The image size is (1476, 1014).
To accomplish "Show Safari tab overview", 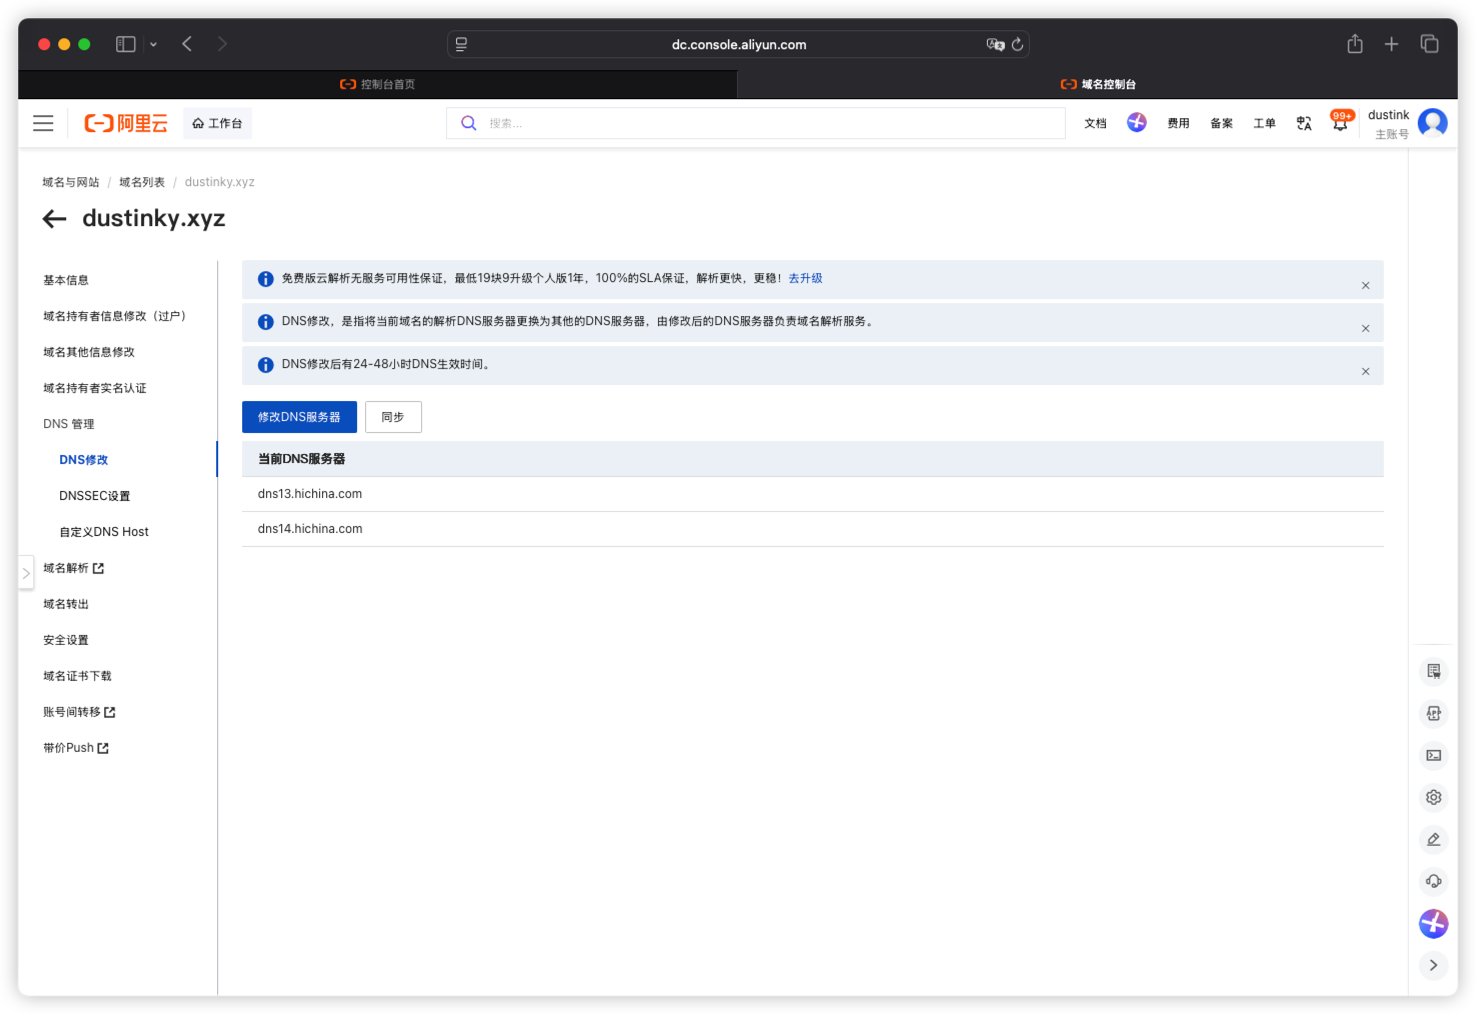I will [1429, 44].
